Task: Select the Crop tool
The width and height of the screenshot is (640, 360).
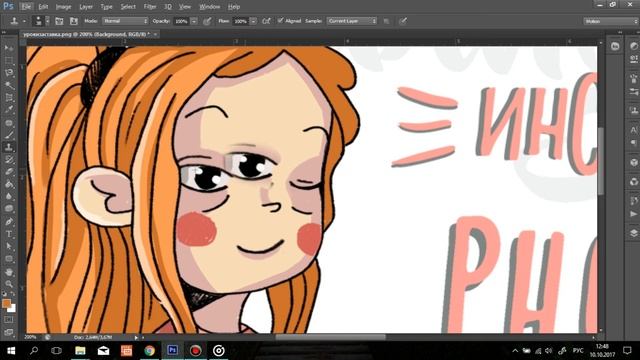Action: tap(9, 98)
